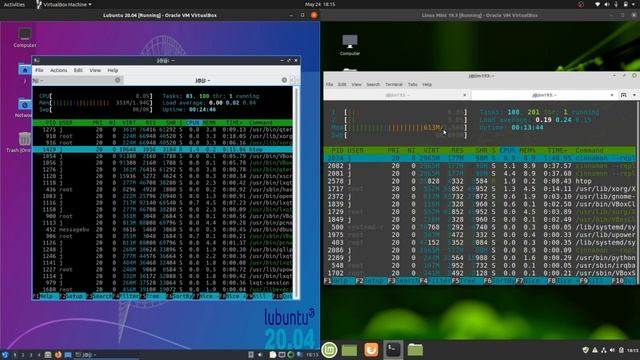This screenshot has width=640, height=360.
Task: Open the Computer icon on Mint desktop
Action: click(x=350, y=45)
